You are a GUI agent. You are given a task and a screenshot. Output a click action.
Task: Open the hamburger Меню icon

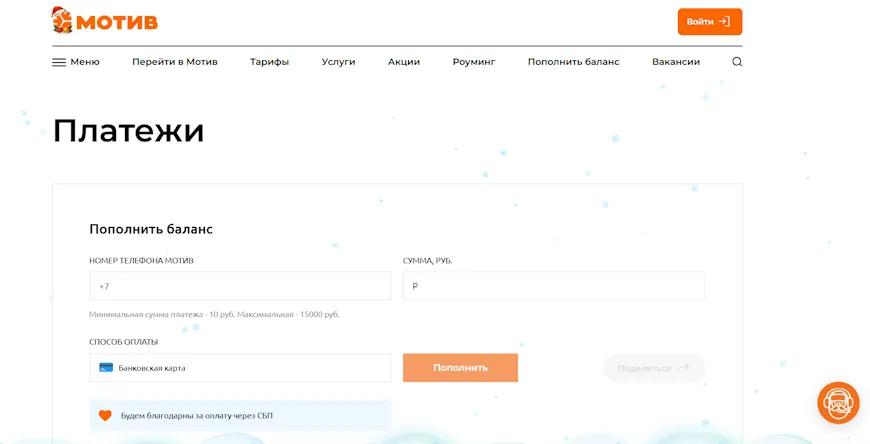(59, 62)
